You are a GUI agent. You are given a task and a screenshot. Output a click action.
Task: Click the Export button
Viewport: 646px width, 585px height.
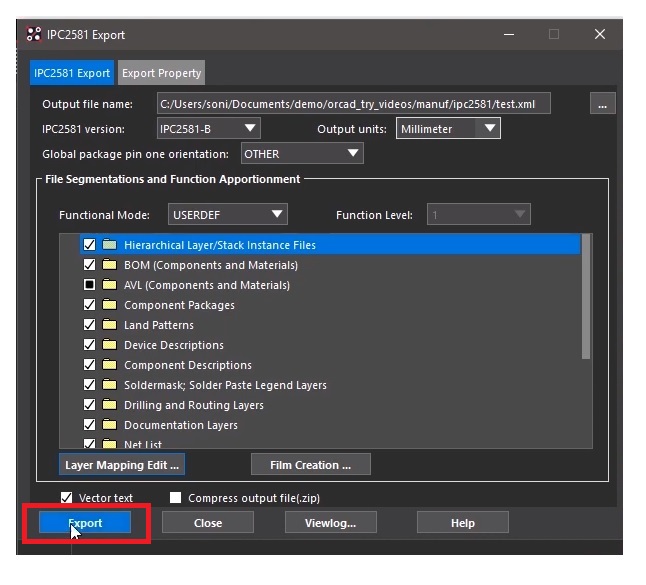[x=85, y=523]
